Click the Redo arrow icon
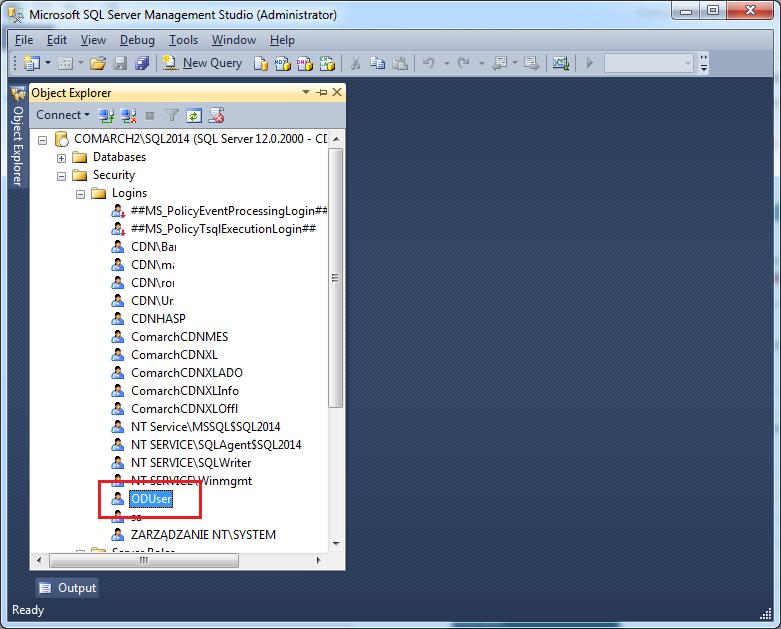The width and height of the screenshot is (781, 629). pos(464,63)
